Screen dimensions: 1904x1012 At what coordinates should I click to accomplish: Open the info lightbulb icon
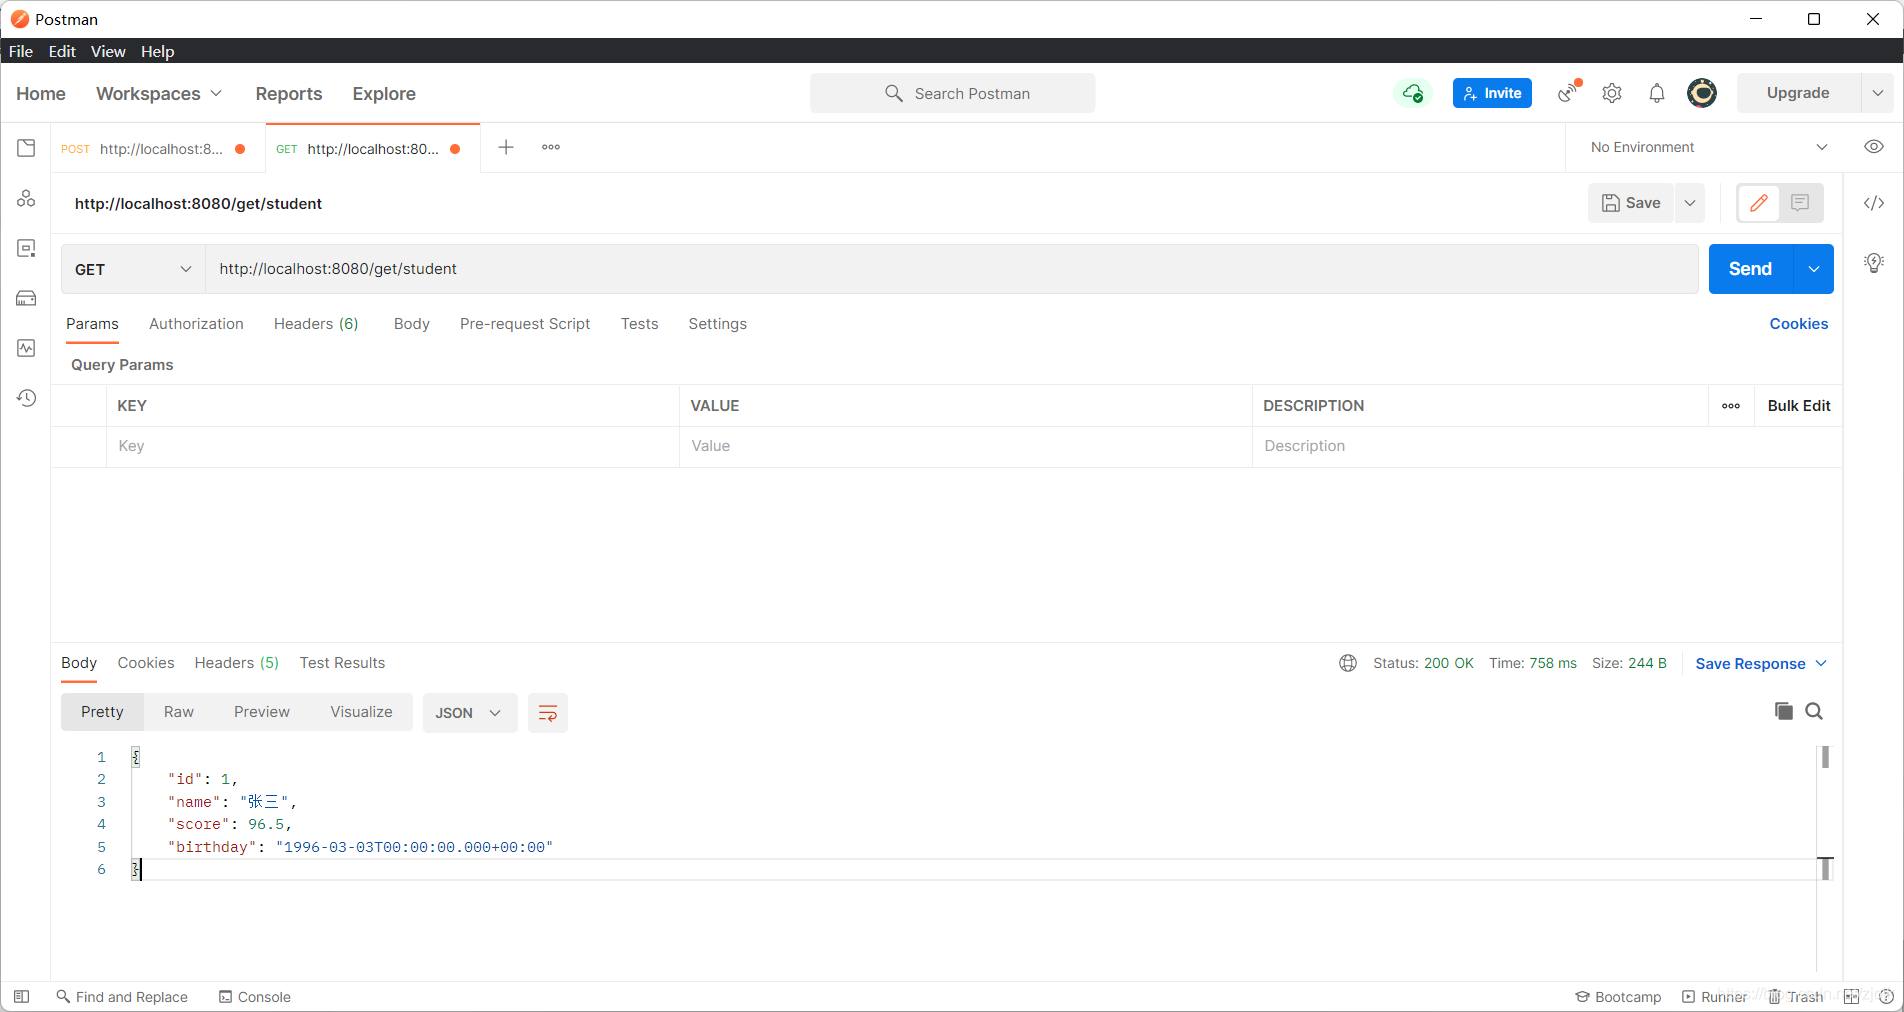1874,263
